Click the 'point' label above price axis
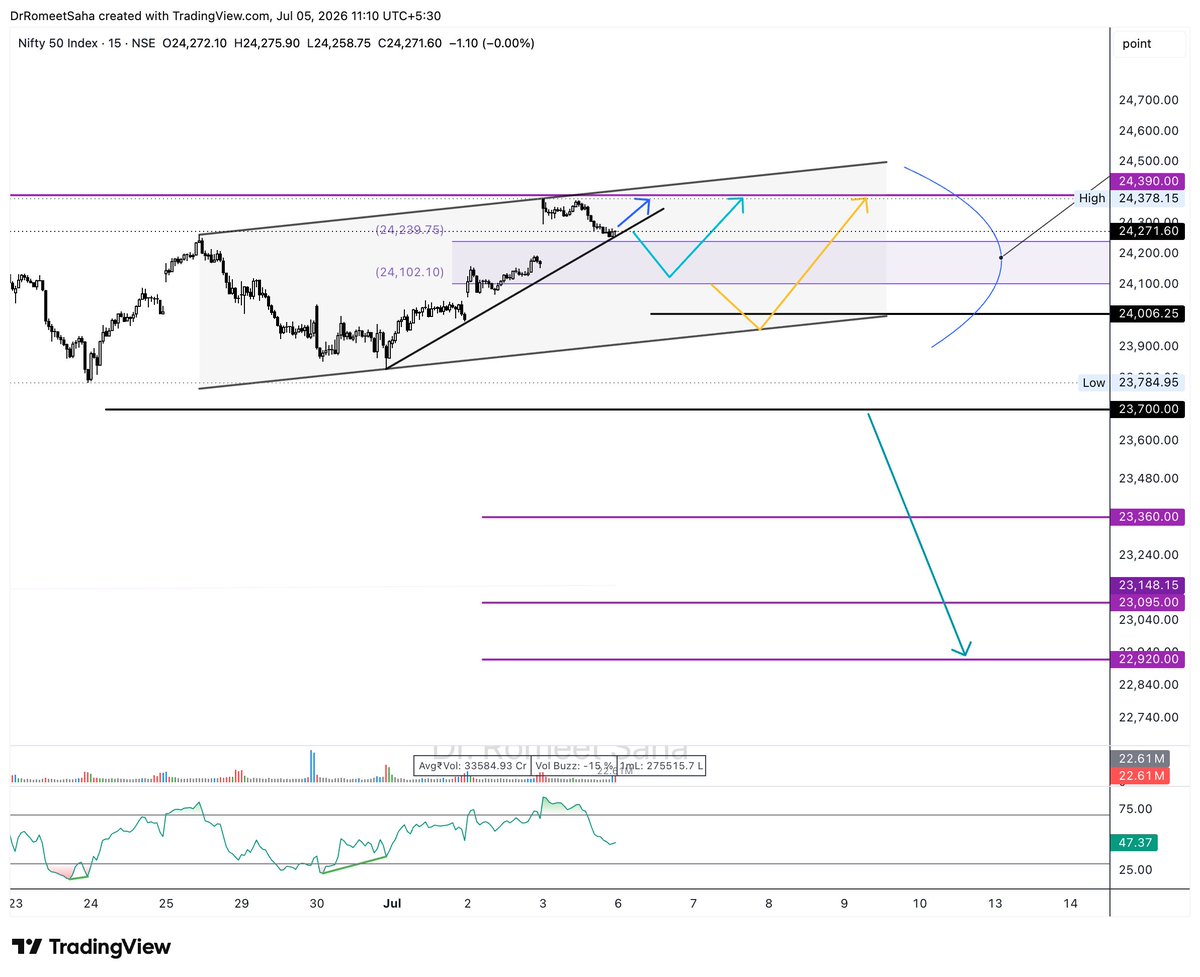 point(1136,43)
